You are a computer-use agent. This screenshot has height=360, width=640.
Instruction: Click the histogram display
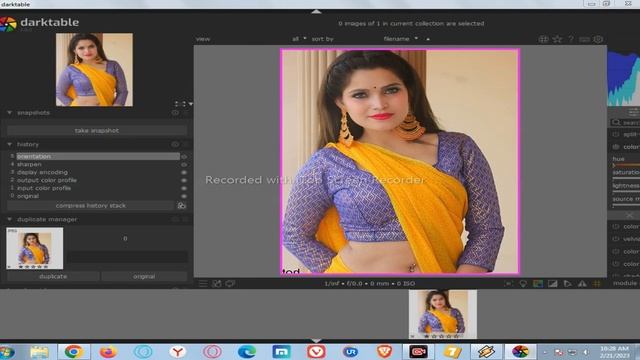tap(623, 78)
